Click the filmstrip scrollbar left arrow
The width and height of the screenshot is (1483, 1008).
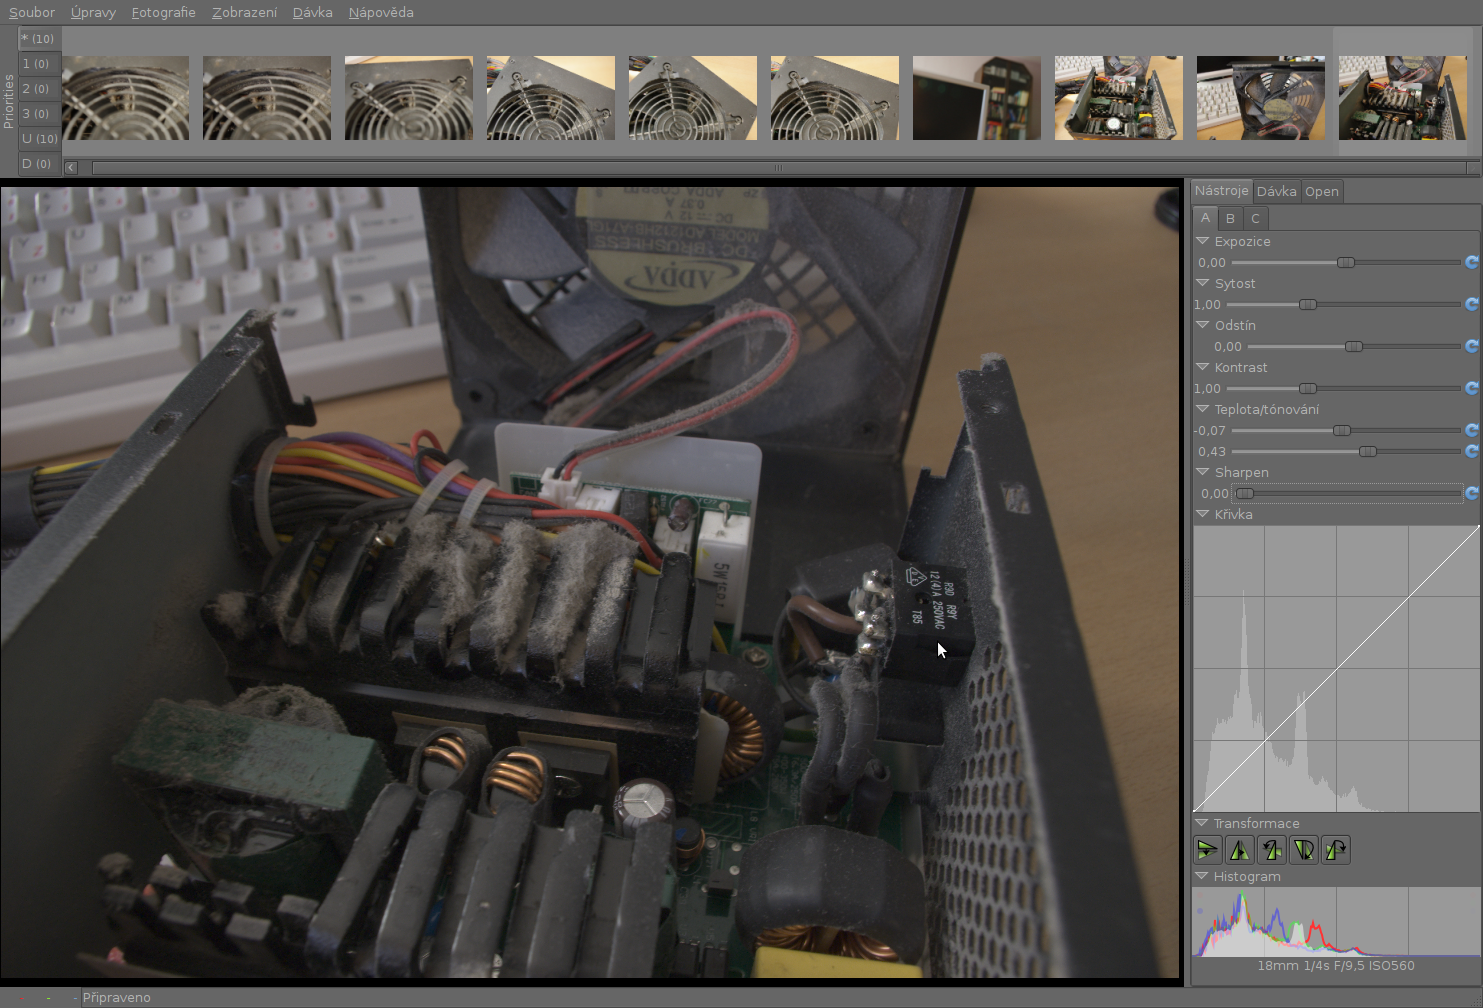click(71, 167)
